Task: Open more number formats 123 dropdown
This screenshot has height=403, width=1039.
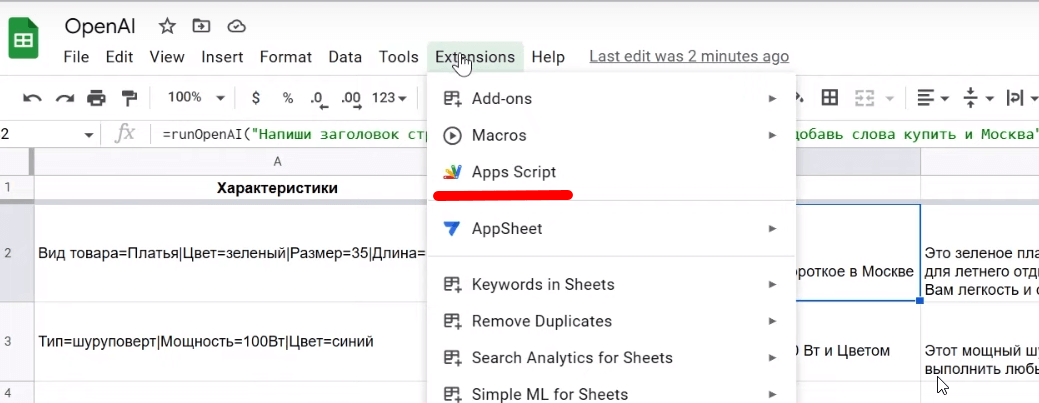Action: [389, 98]
